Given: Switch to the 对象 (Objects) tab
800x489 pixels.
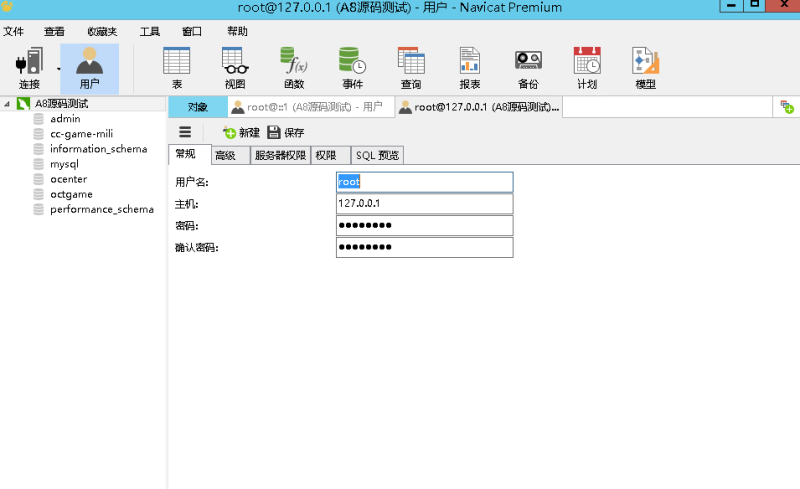Looking at the screenshot, I should click(198, 107).
